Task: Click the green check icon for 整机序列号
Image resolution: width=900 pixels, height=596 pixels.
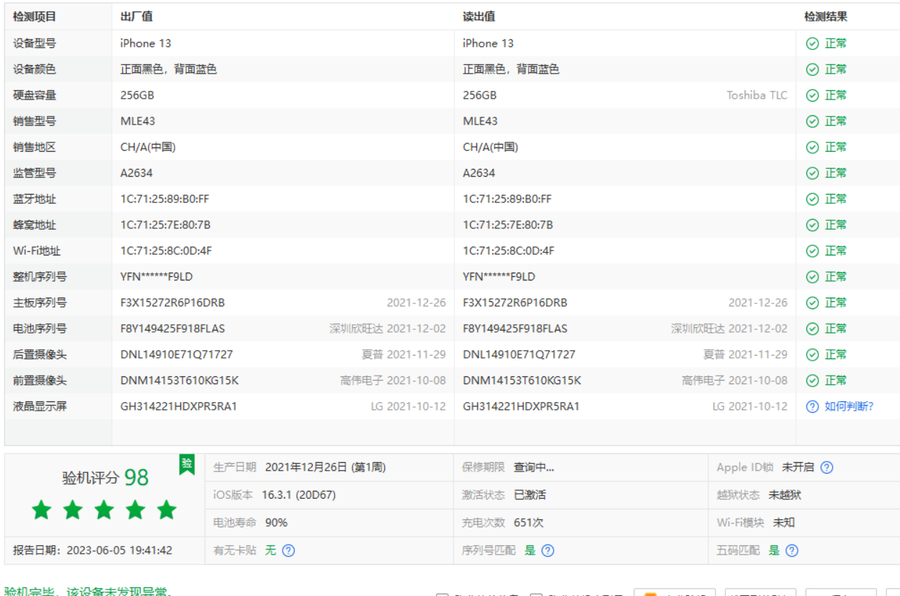Action: pos(812,277)
